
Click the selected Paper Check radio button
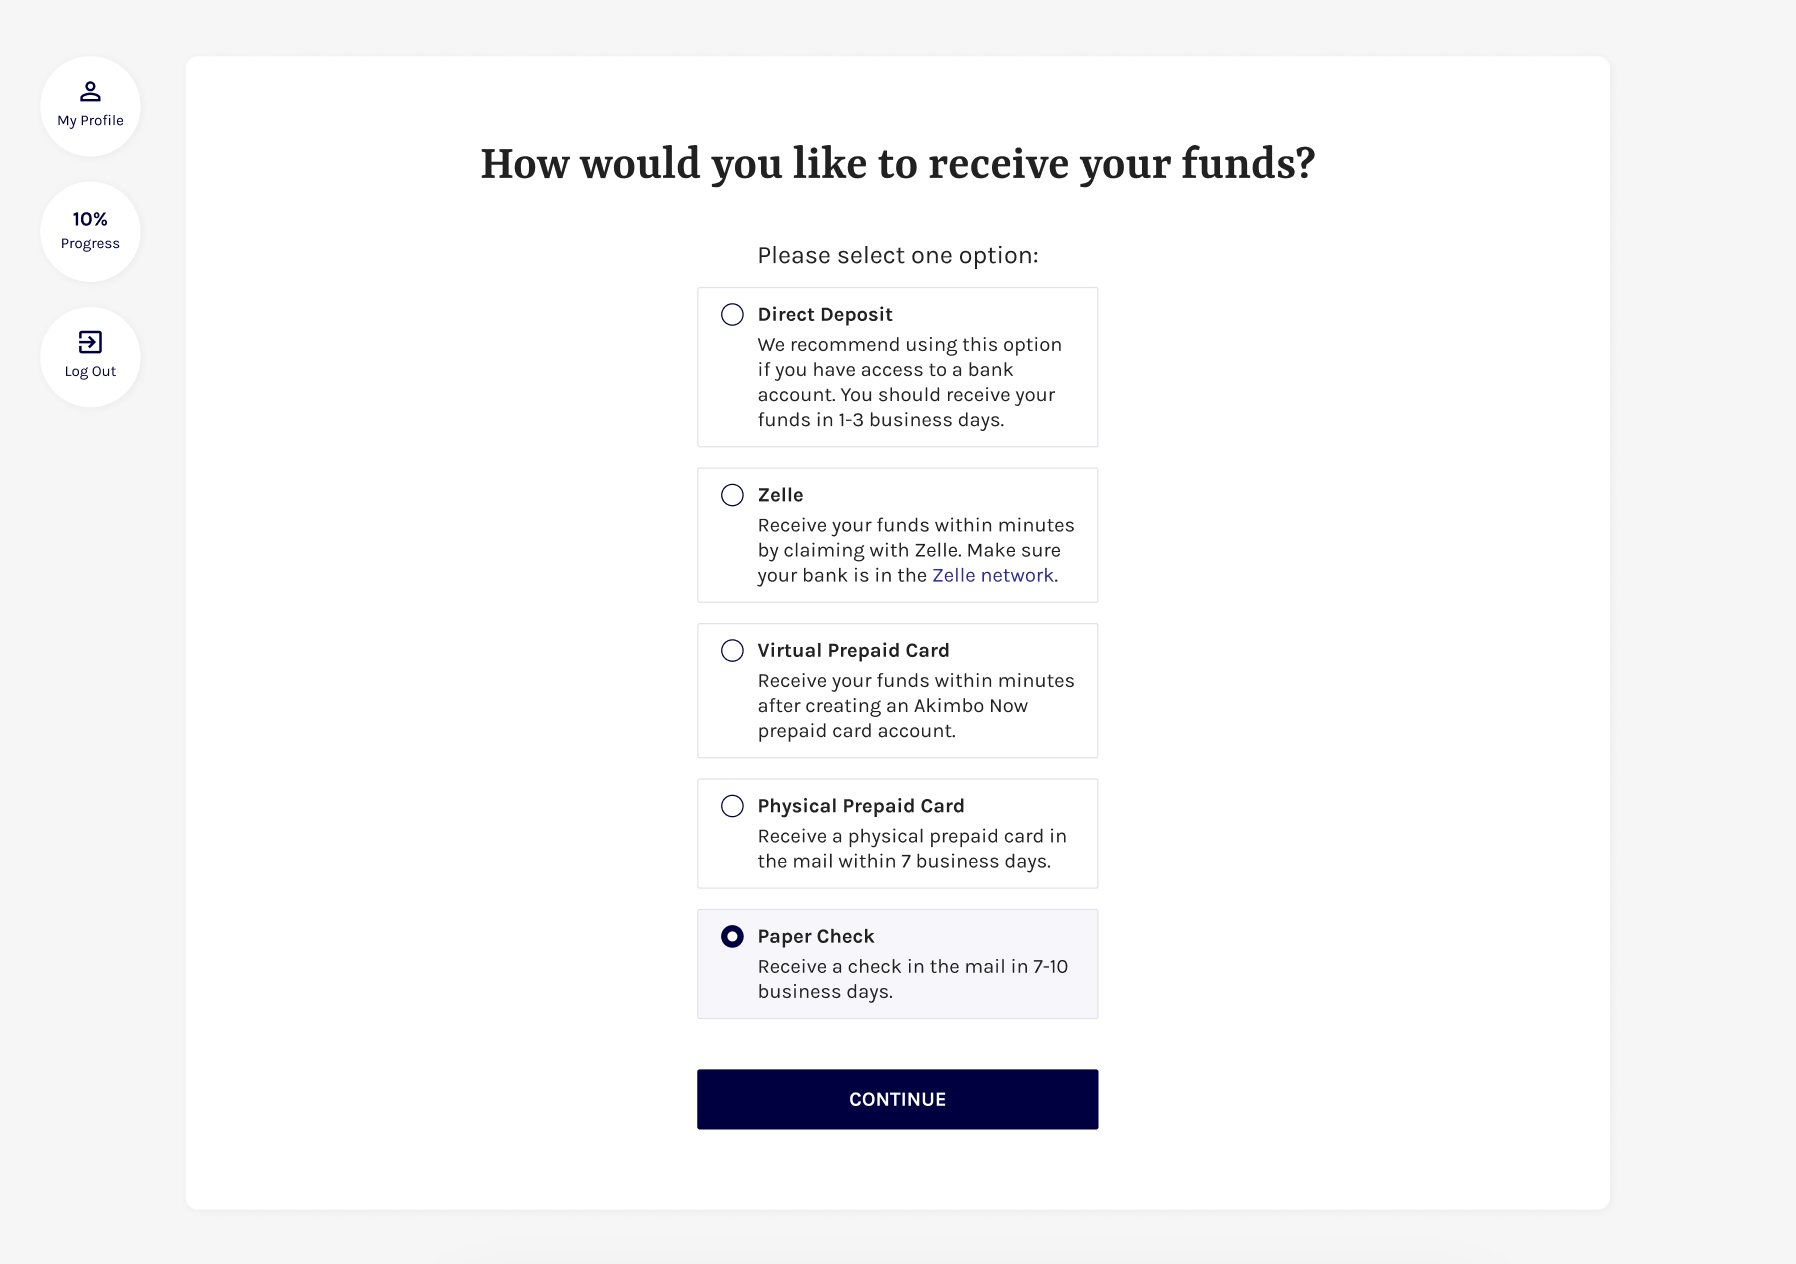point(732,937)
